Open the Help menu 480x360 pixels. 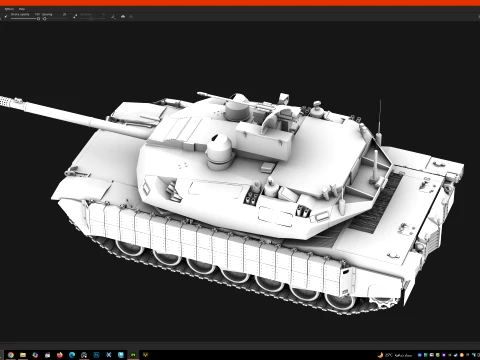click(22, 9)
